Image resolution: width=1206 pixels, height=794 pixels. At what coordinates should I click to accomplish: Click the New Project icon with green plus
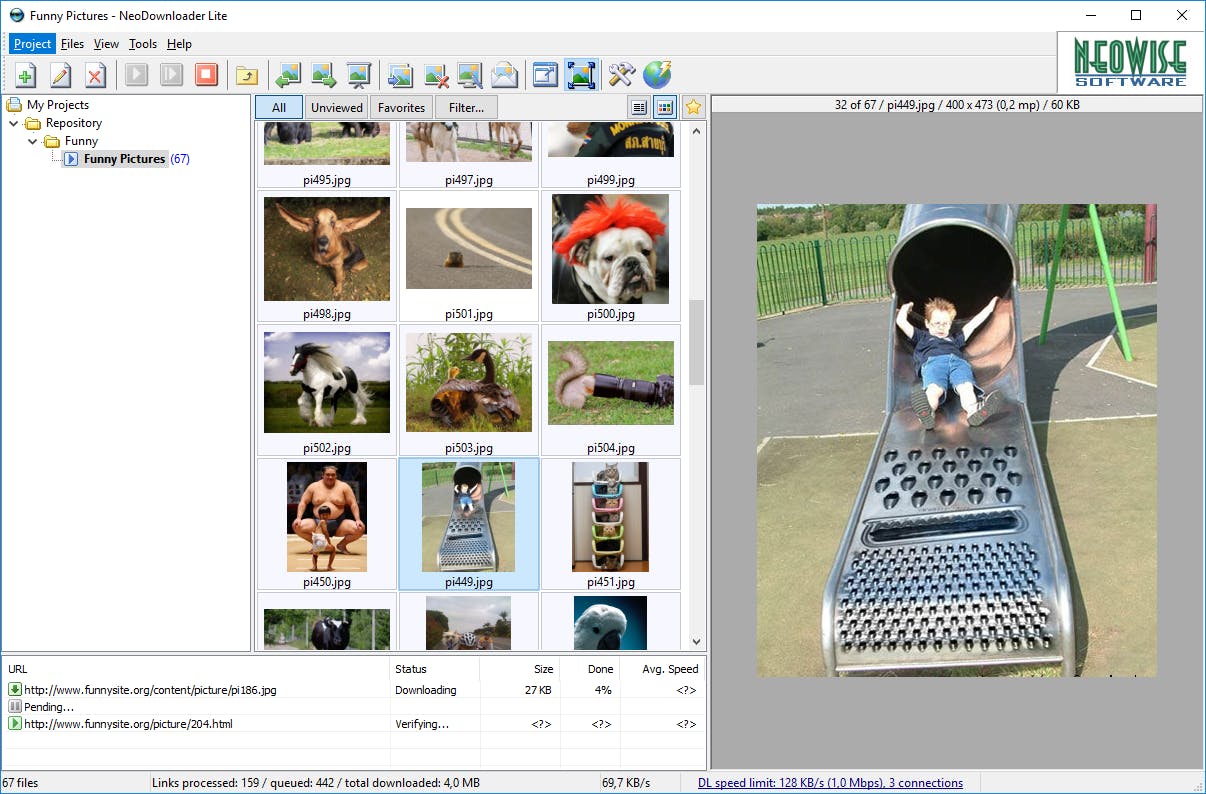pos(27,75)
